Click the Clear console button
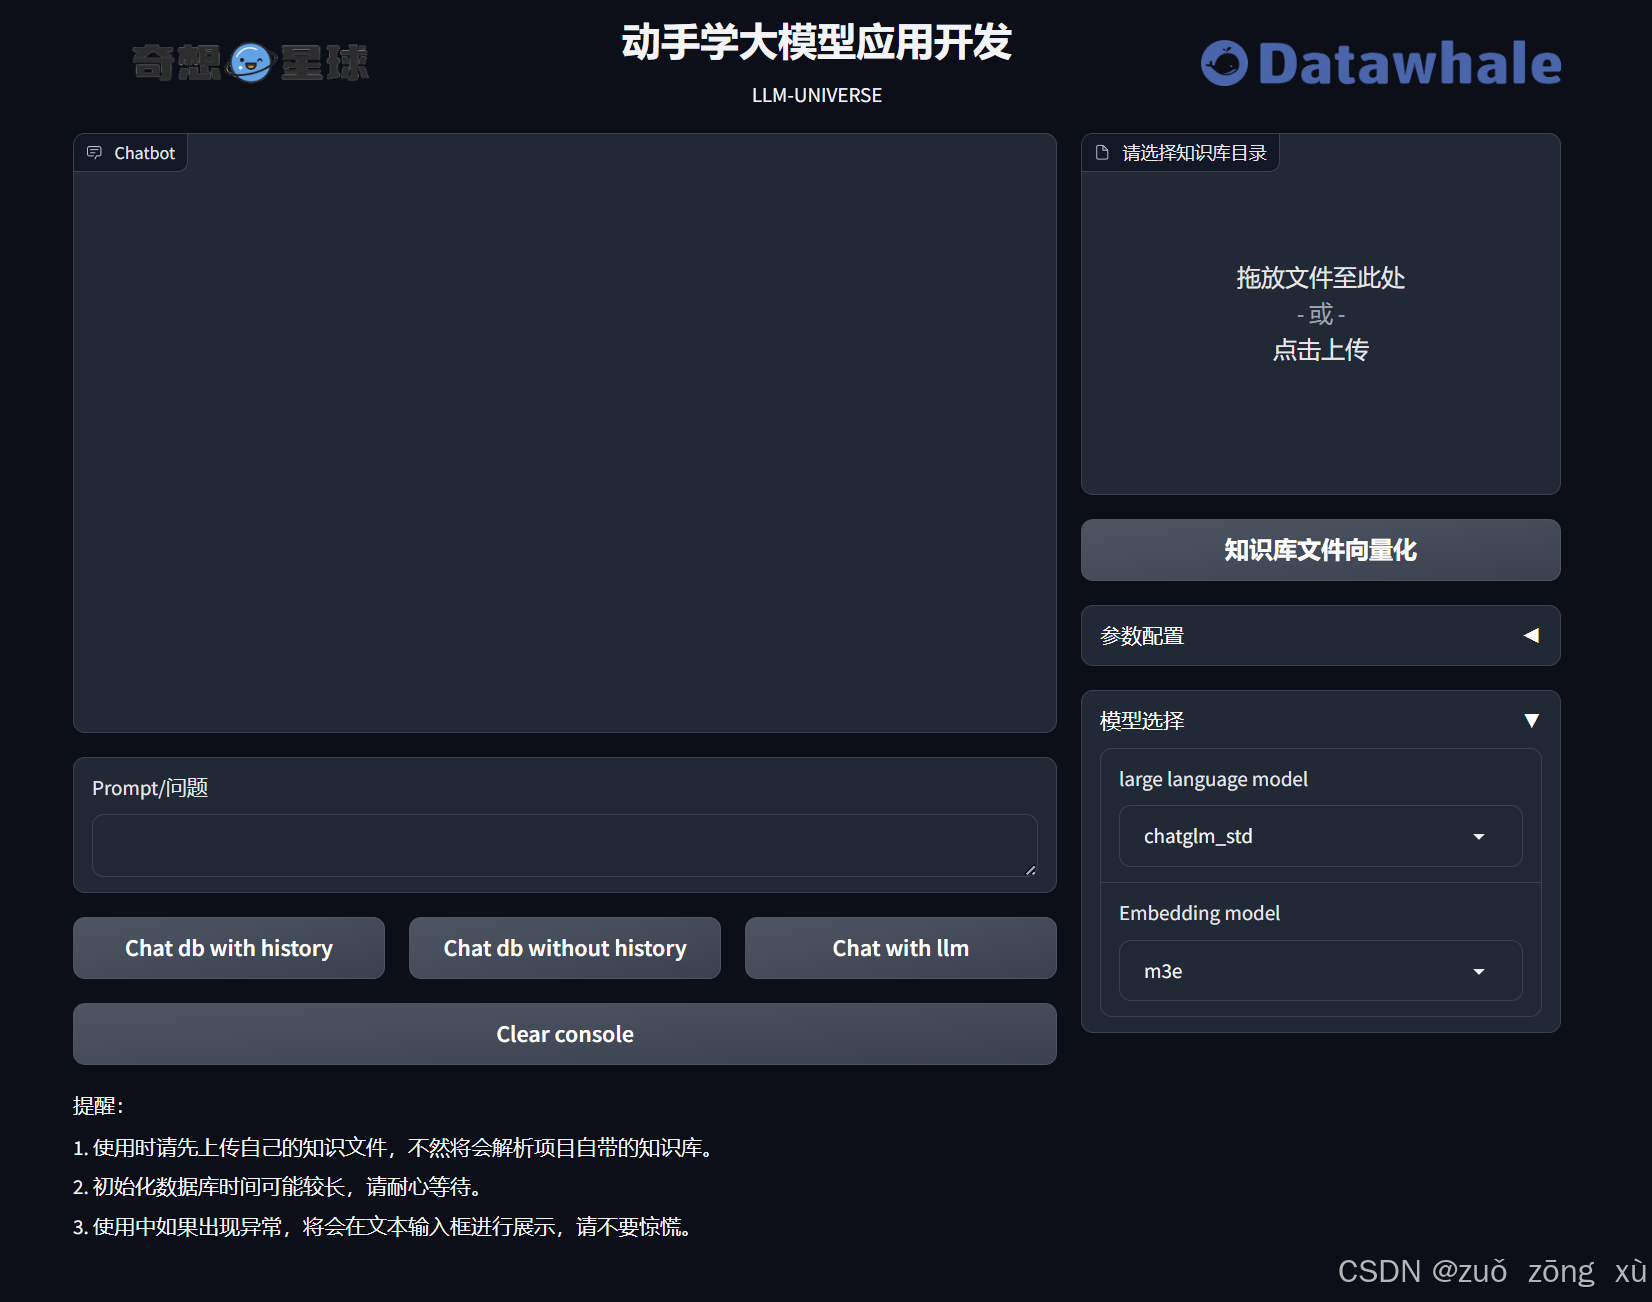Screen dimensions: 1652x1302 [x=564, y=1034]
